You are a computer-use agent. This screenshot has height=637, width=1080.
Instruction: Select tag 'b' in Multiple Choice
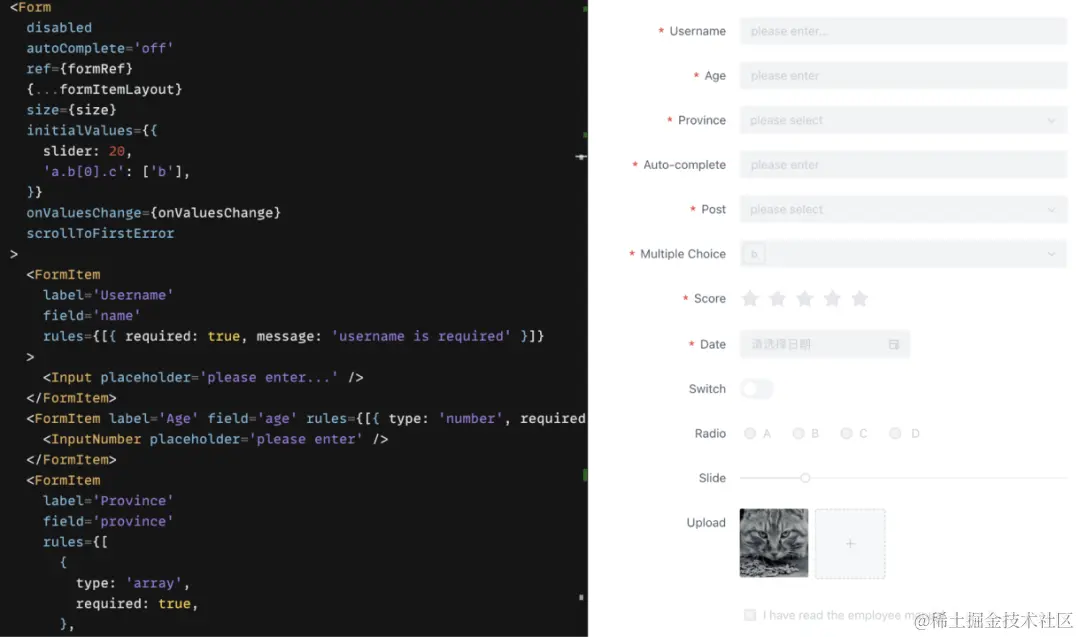pyautogui.click(x=754, y=254)
